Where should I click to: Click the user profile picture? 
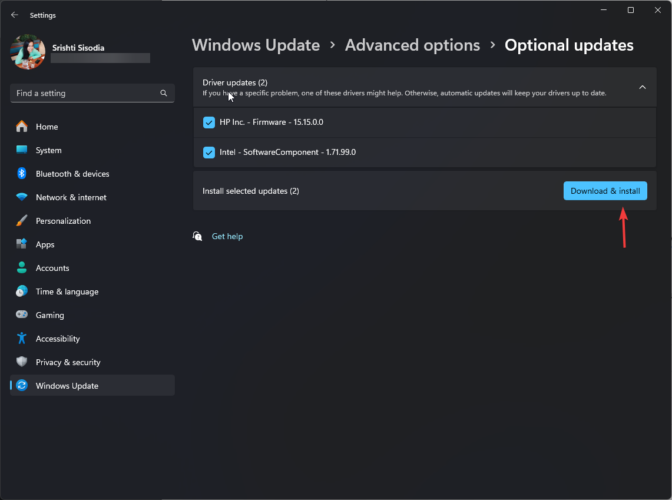coord(28,52)
